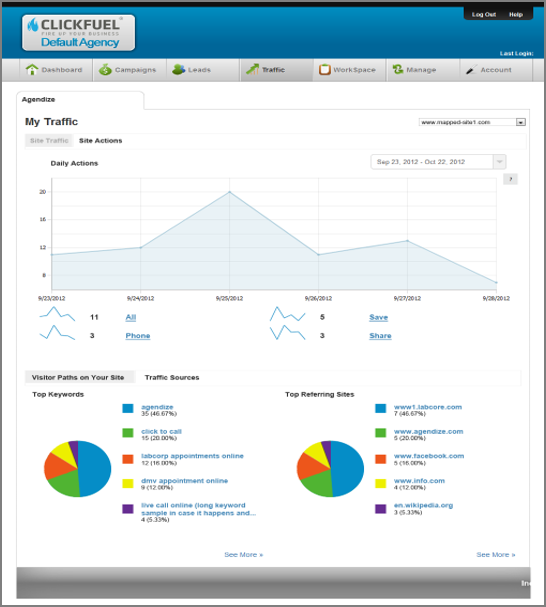Go to the Leads section
The width and height of the screenshot is (546, 607).
tap(203, 70)
